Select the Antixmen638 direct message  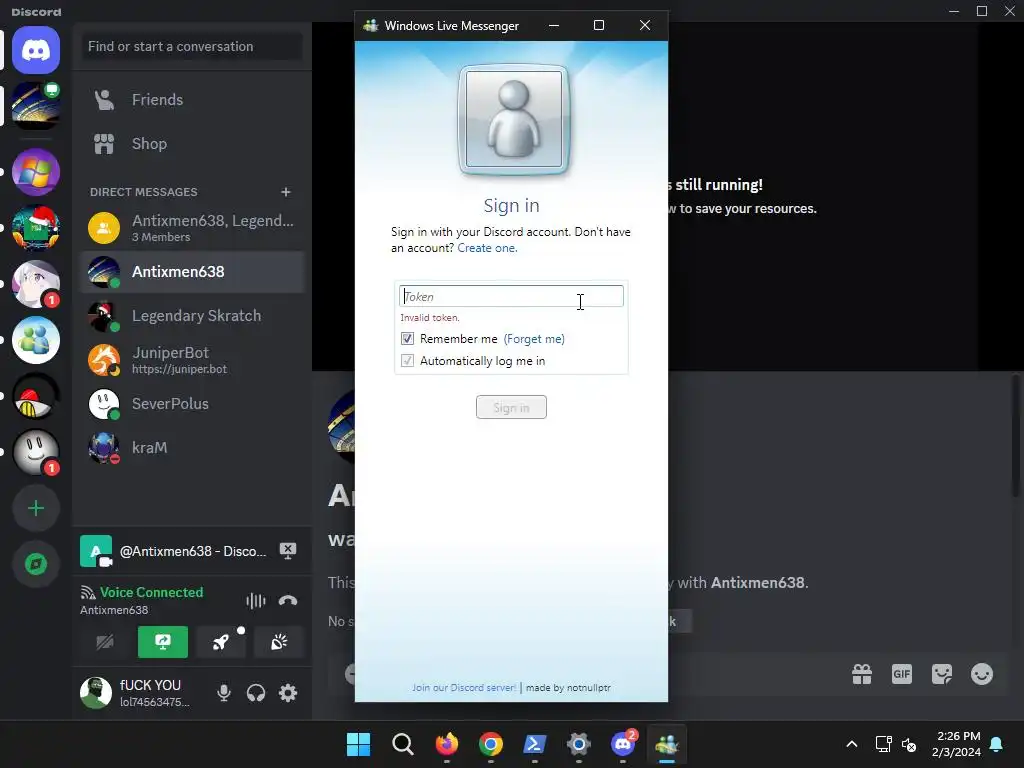tap(191, 272)
